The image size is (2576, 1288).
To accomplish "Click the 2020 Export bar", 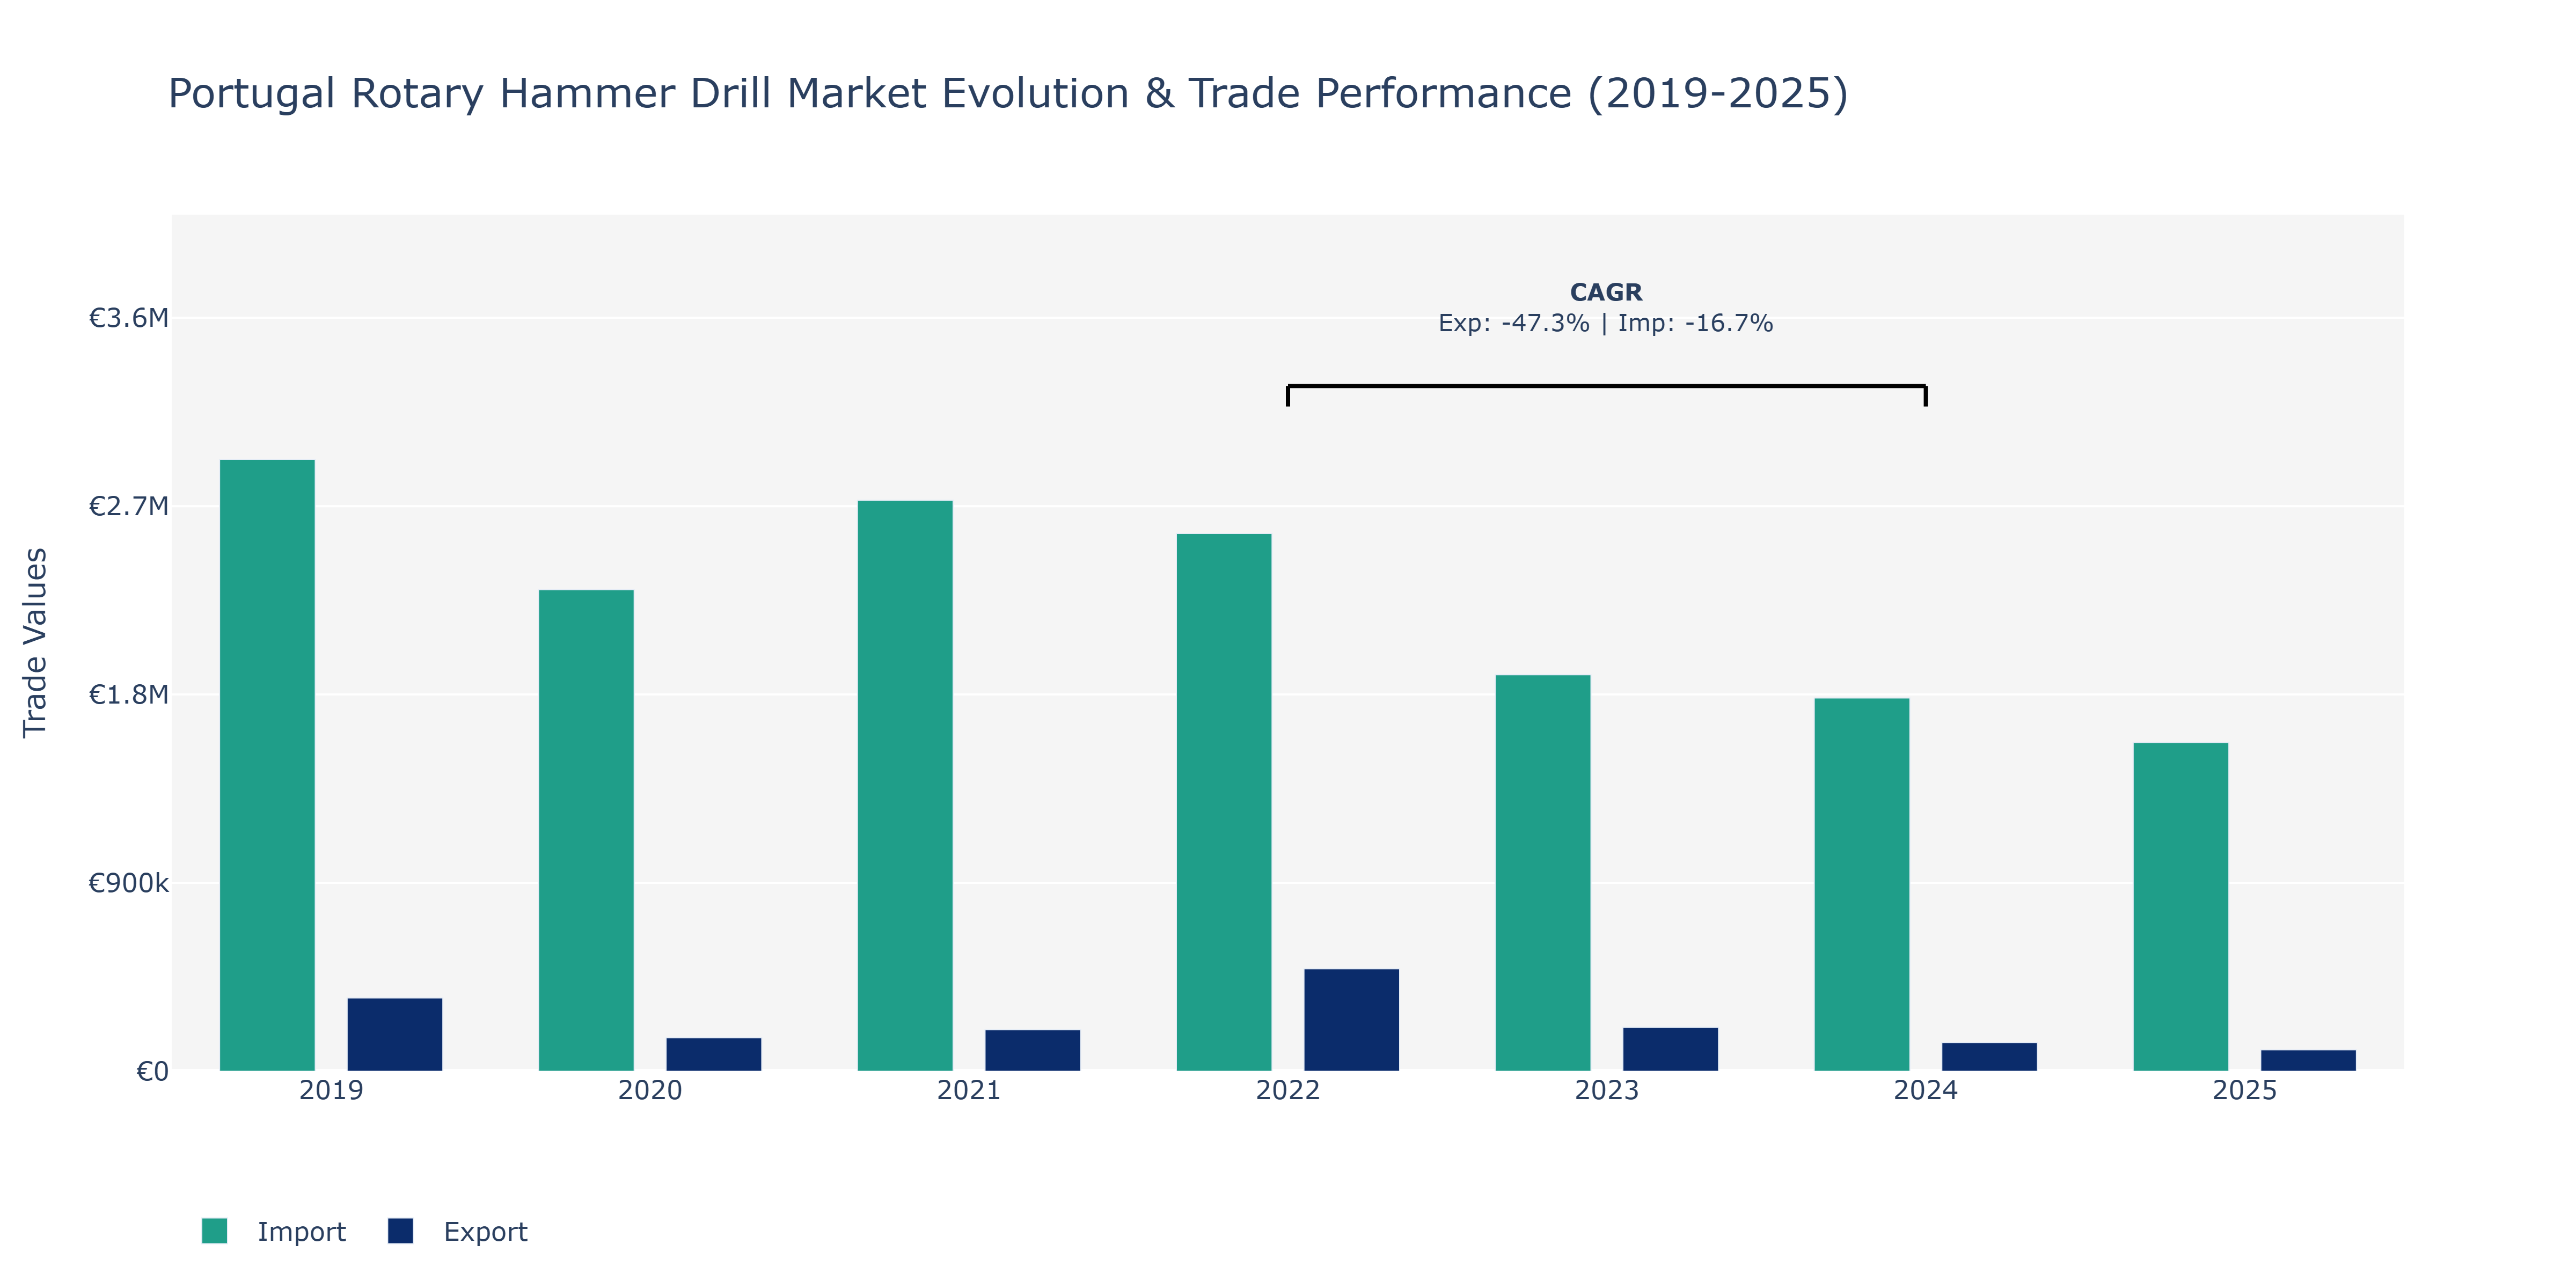I will [714, 1054].
